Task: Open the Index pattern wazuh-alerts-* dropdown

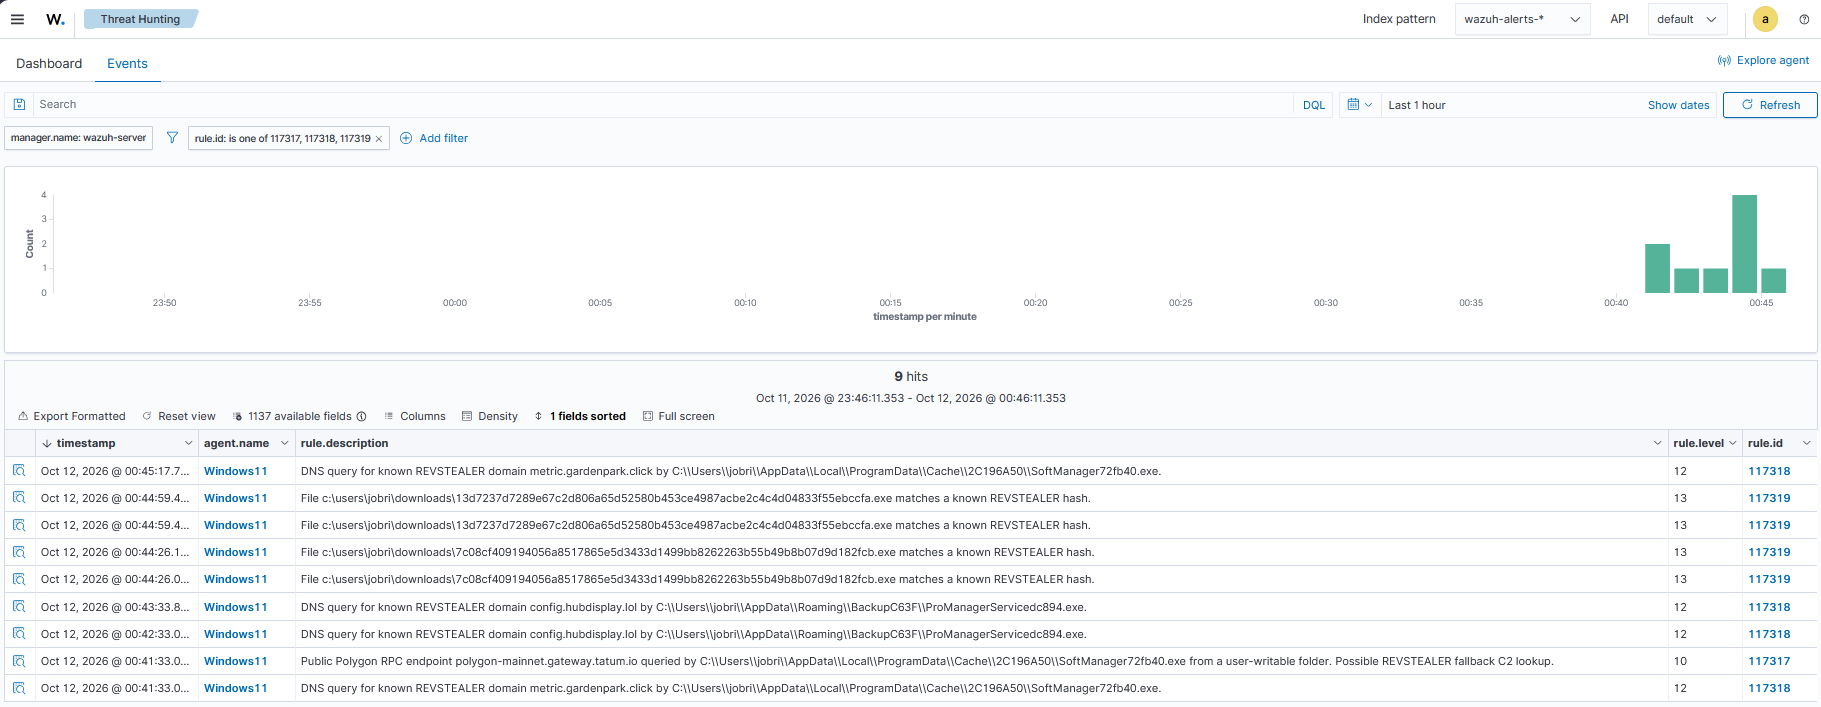Action: pyautogui.click(x=1522, y=19)
